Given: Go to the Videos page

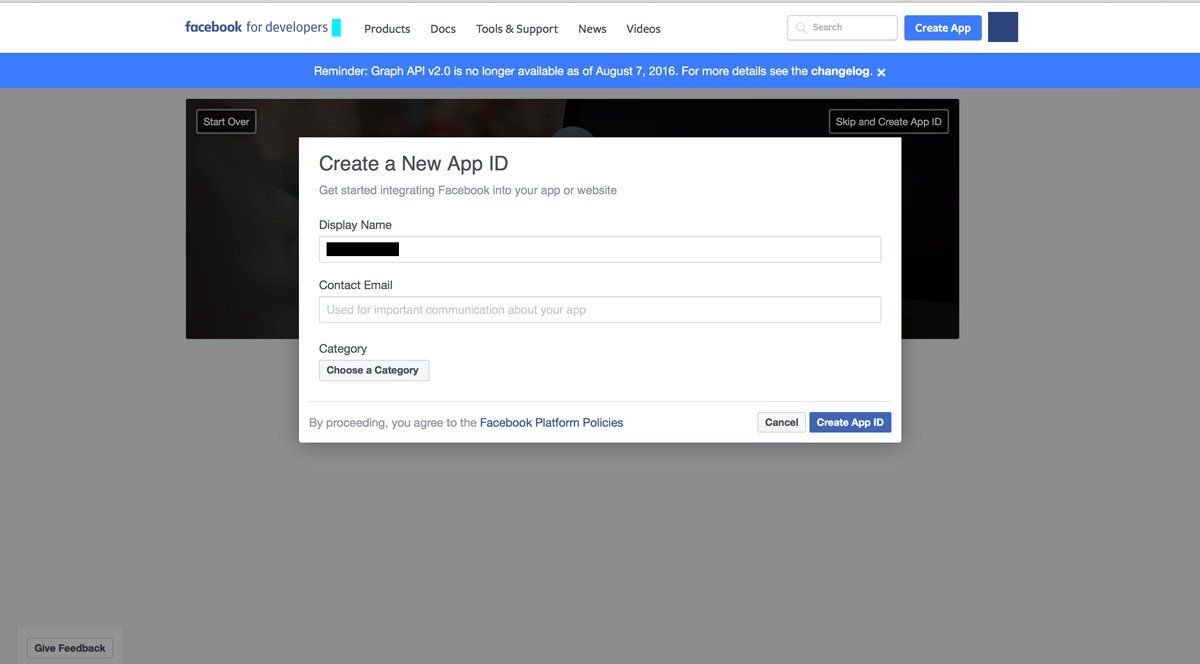Looking at the screenshot, I should pyautogui.click(x=643, y=29).
